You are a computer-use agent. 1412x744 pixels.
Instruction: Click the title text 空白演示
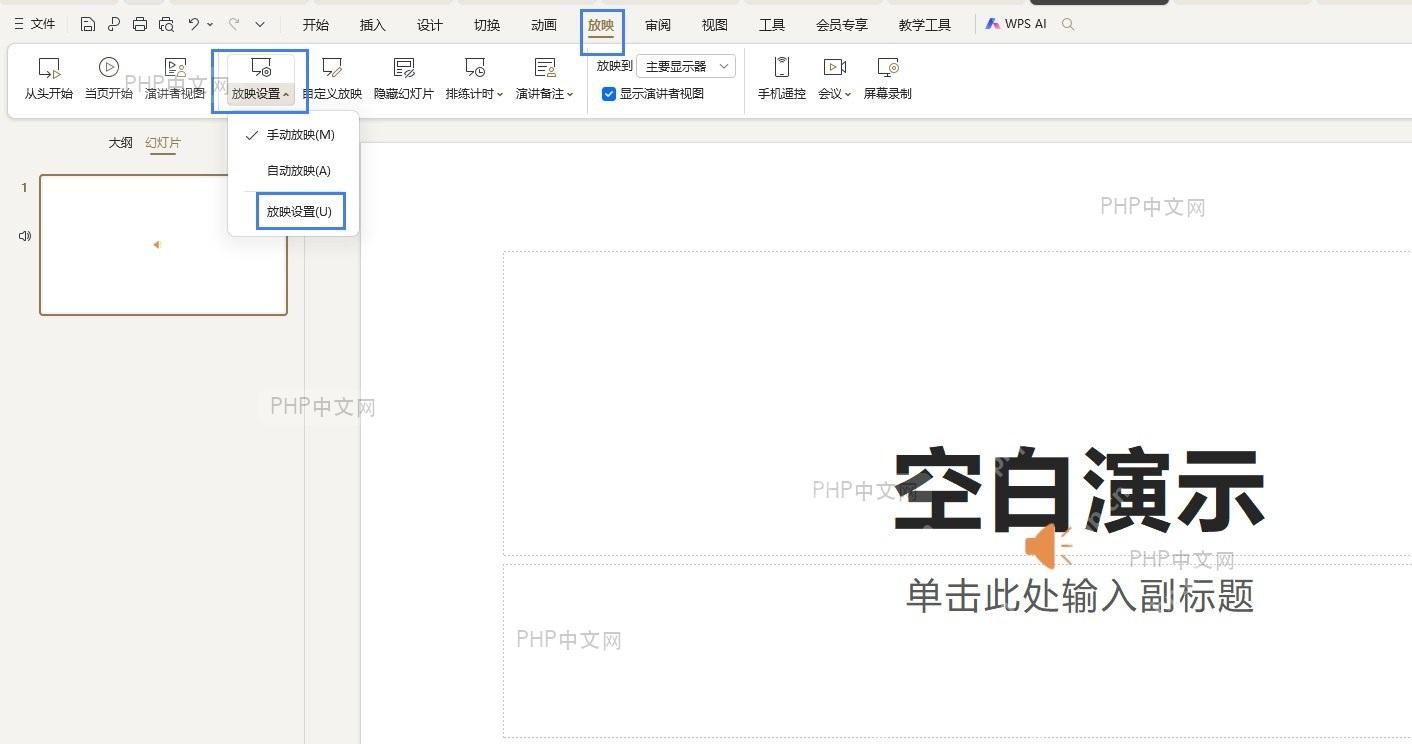click(1080, 491)
